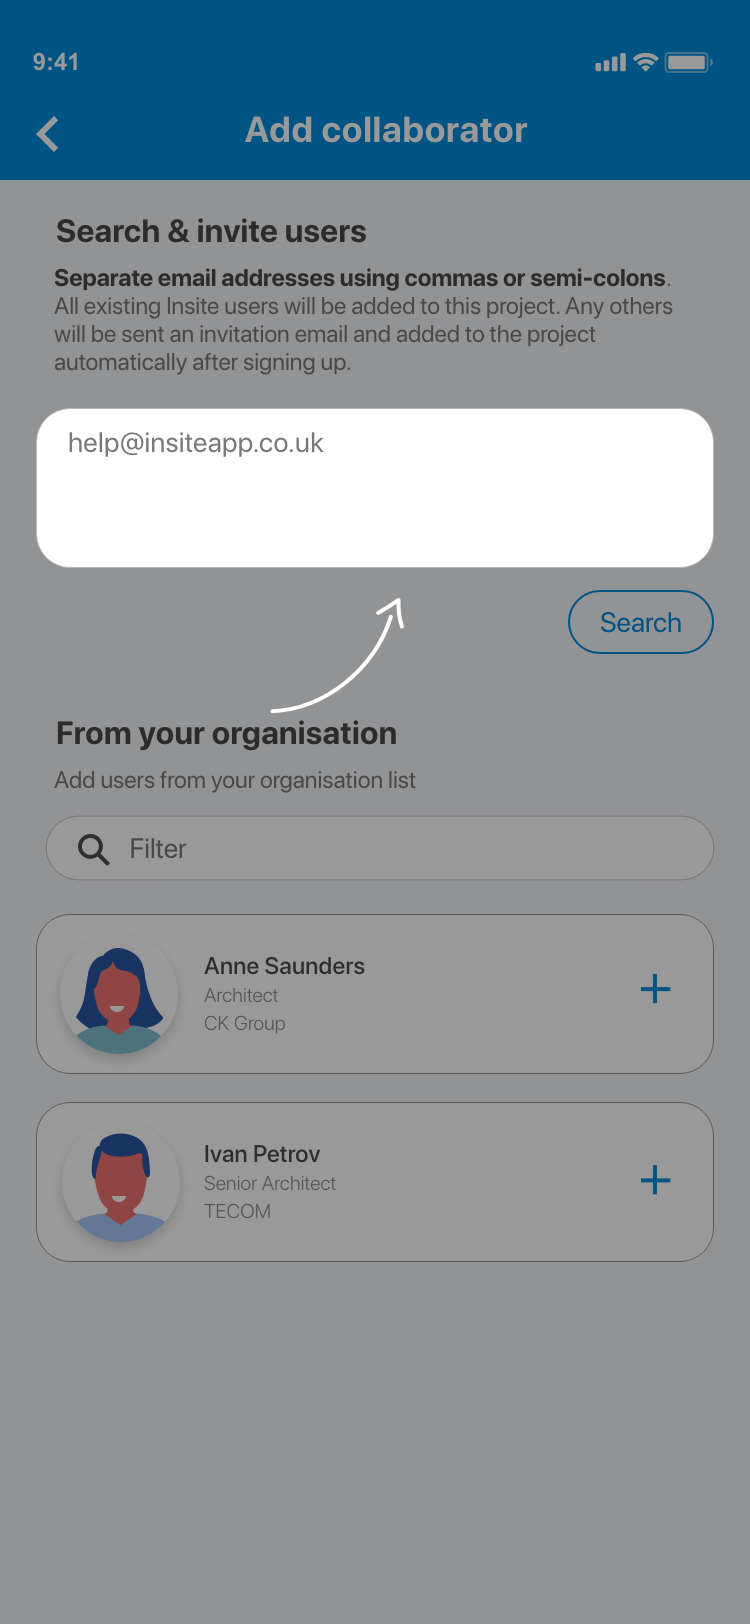Focus the email address text box

[x=375, y=488]
